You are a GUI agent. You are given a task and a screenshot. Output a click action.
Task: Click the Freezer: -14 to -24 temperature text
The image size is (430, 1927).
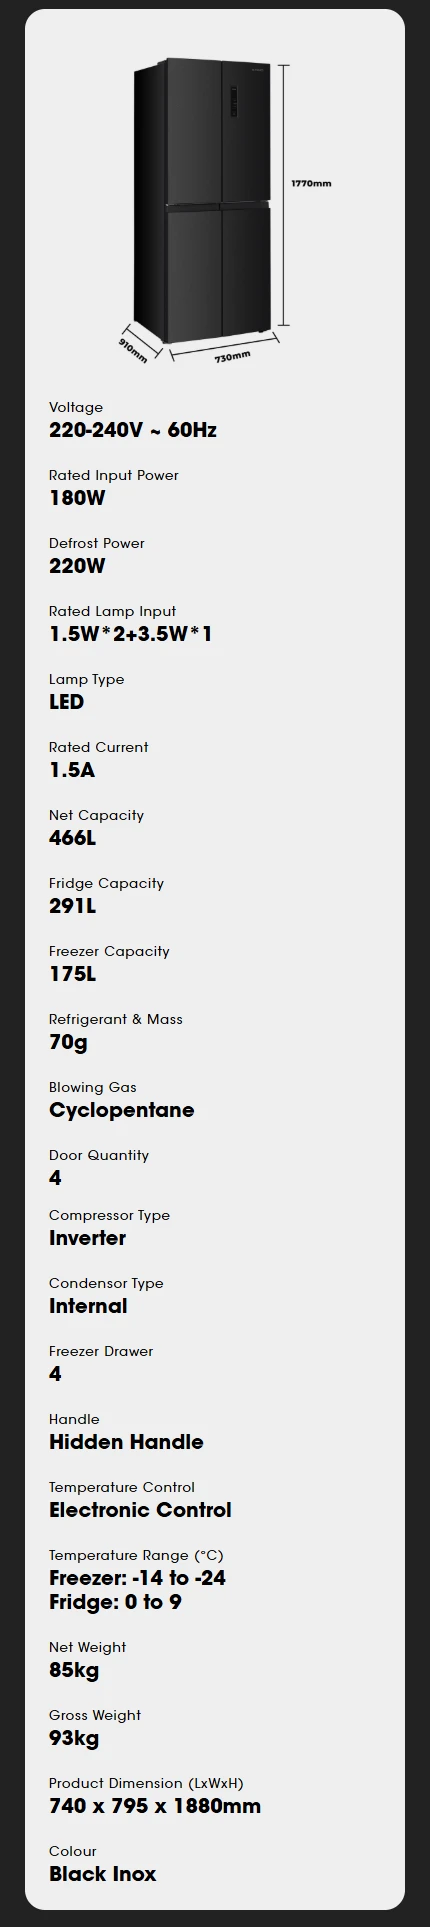(x=138, y=1578)
